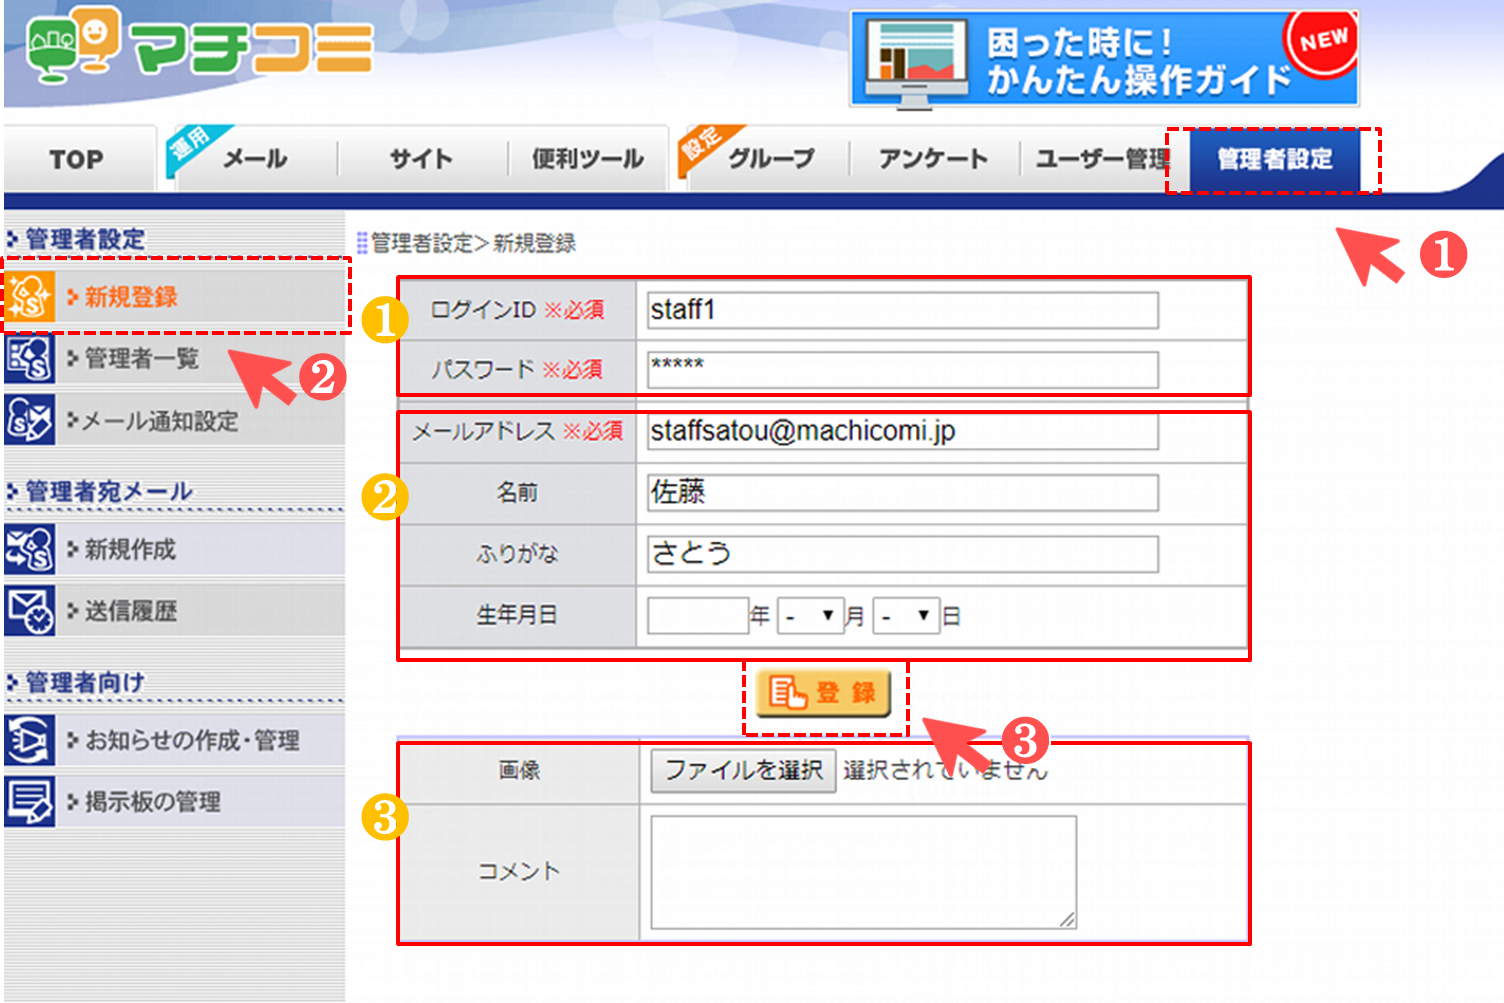The height and width of the screenshot is (1003, 1504).
Task: Click the メールアドレス input field
Action: (902, 431)
